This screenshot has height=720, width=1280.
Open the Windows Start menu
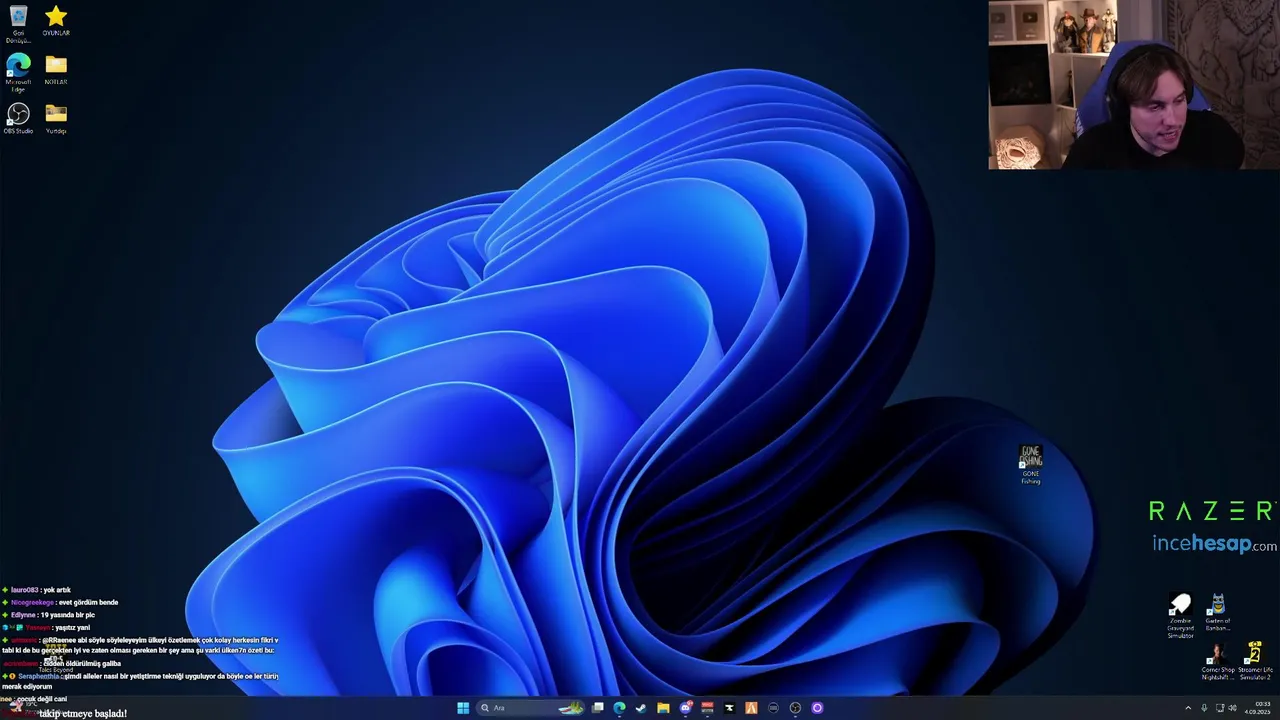(x=463, y=708)
